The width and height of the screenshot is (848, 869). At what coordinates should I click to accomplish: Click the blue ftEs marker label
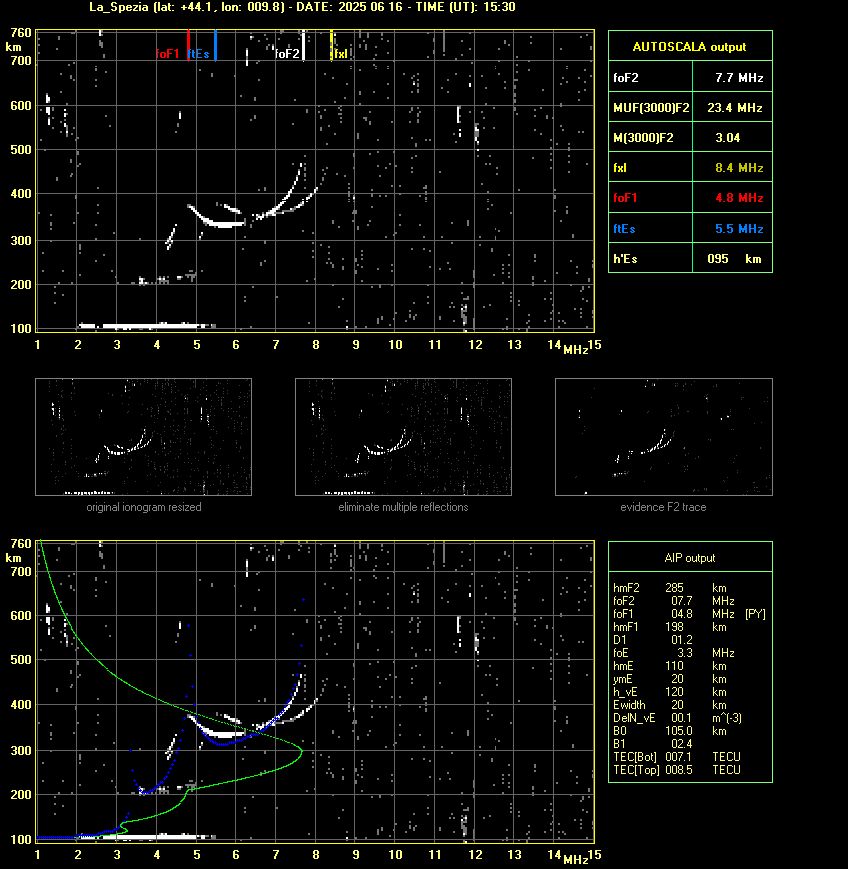[198, 54]
